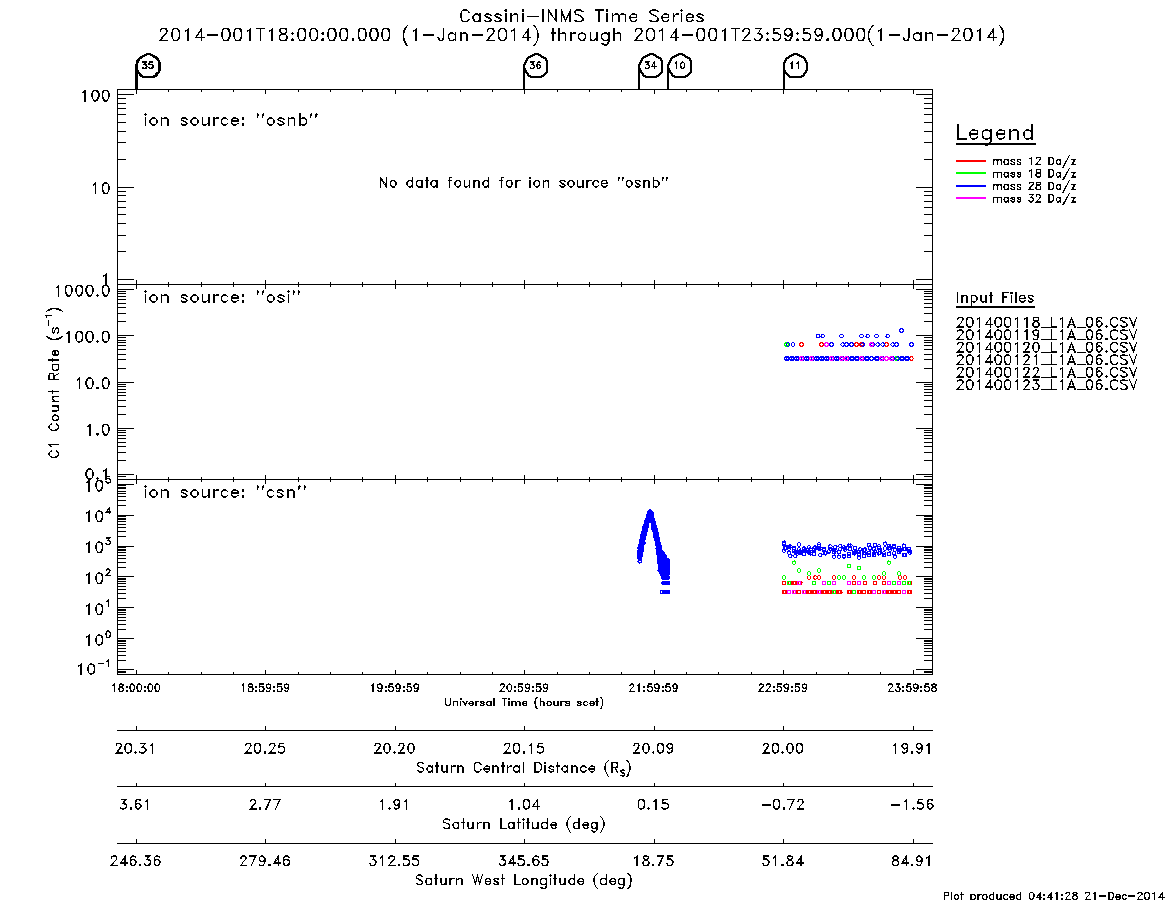Select timeline marker 34 above the plot

click(x=651, y=65)
